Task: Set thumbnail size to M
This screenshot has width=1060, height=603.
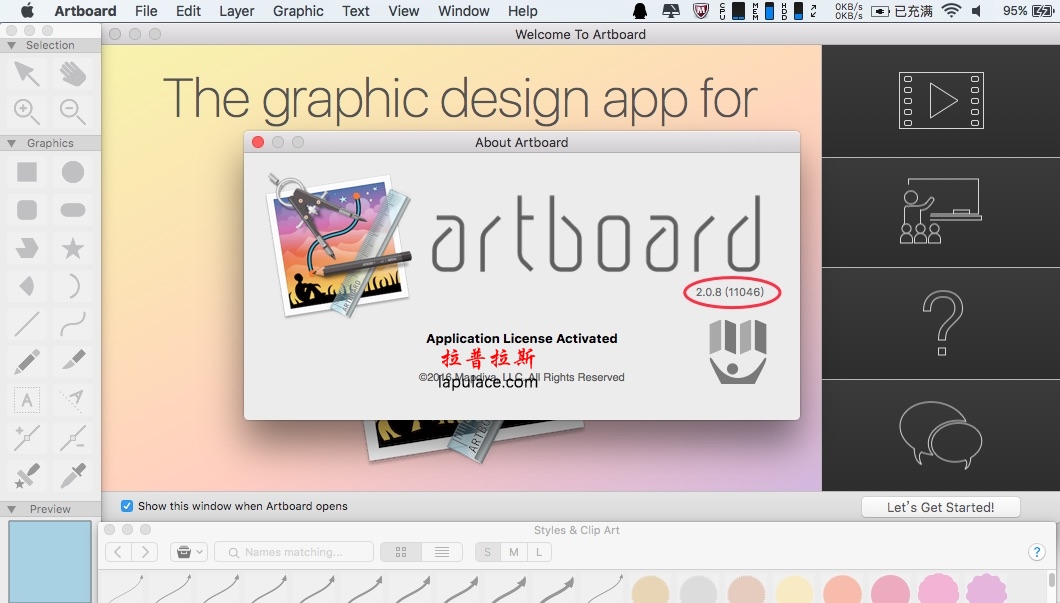Action: click(x=514, y=552)
